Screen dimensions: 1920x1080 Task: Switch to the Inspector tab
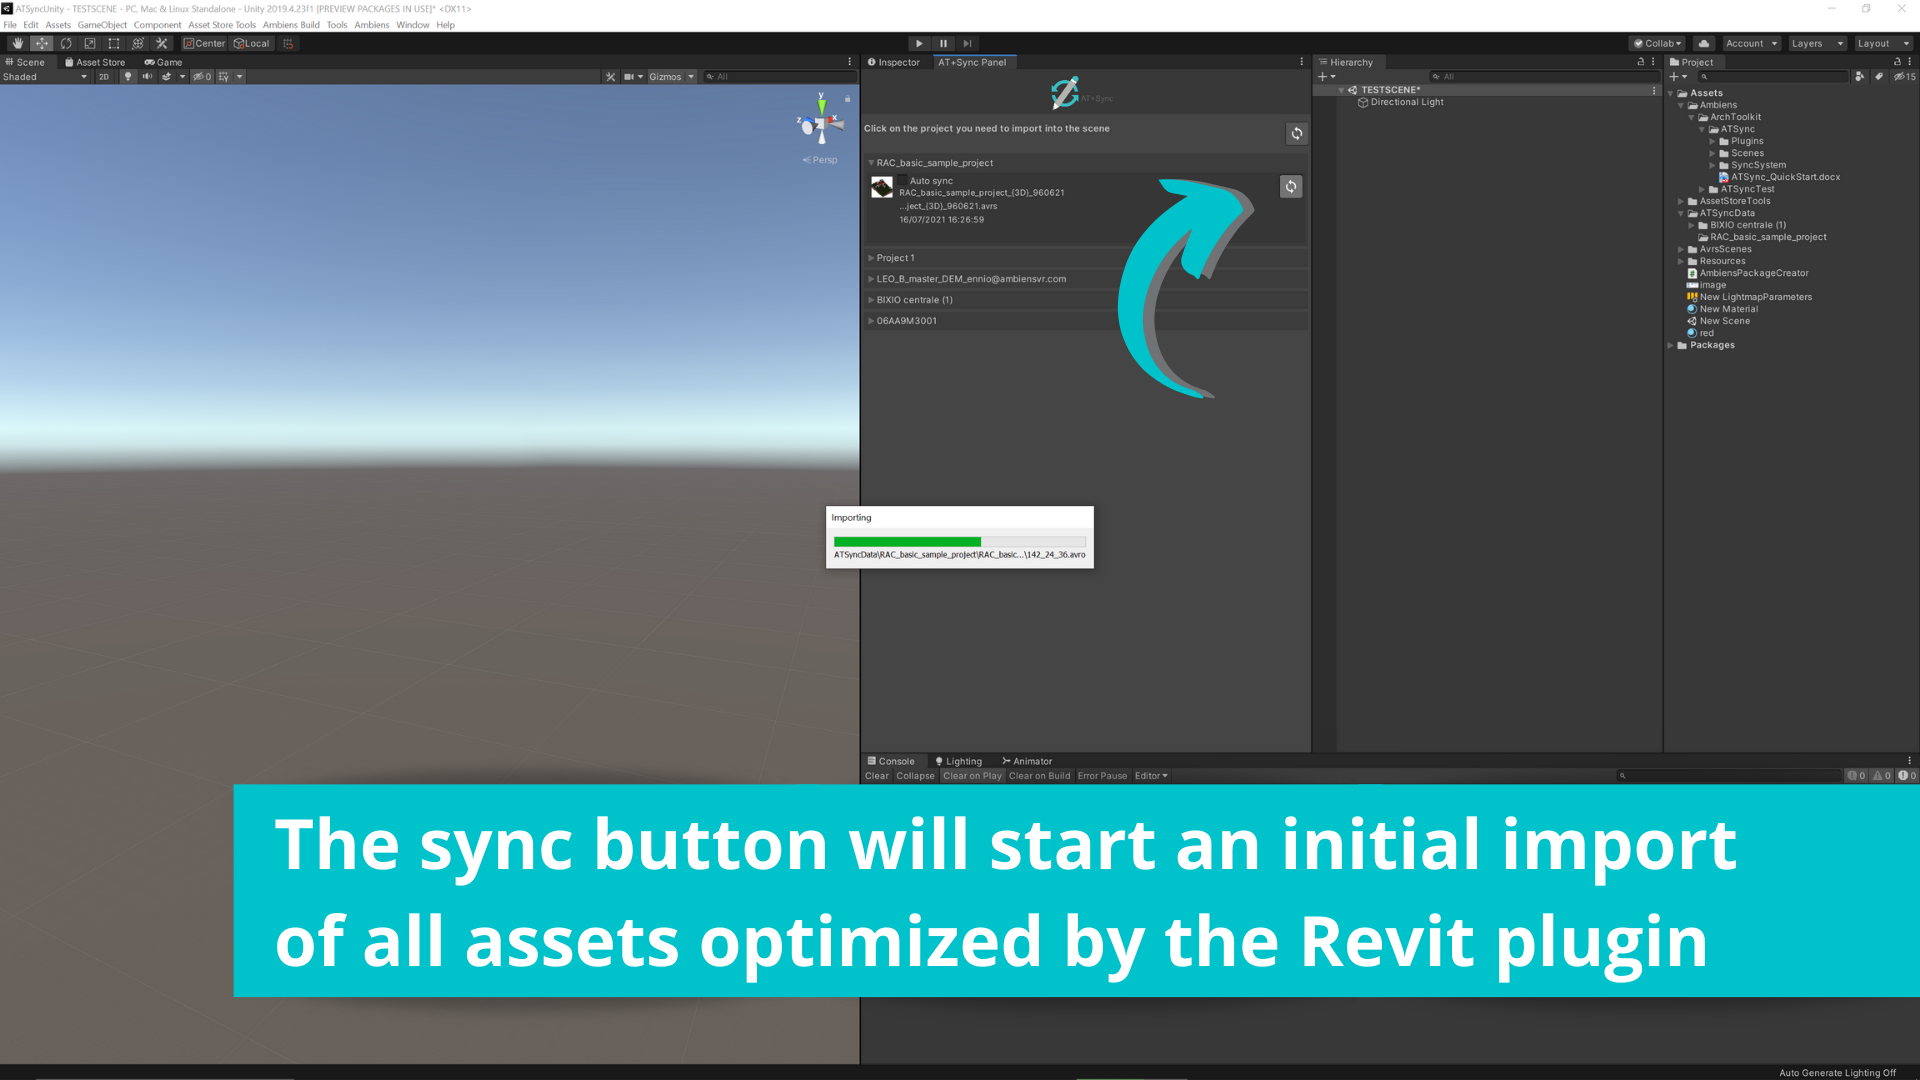[x=893, y=62]
